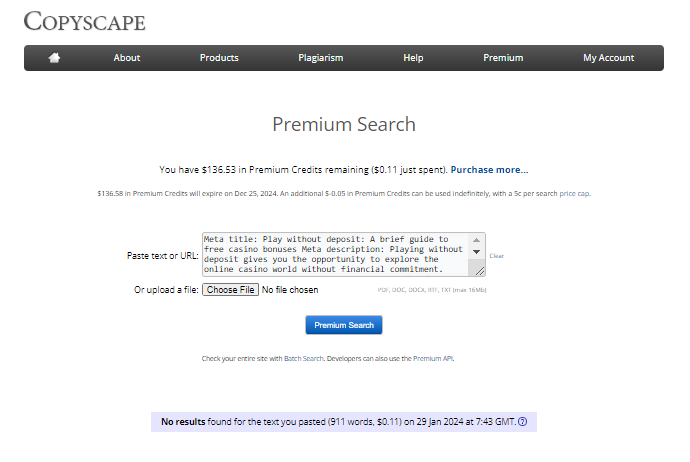Open the Products menu
Image resolution: width=690 pixels, height=462 pixels.
[219, 58]
